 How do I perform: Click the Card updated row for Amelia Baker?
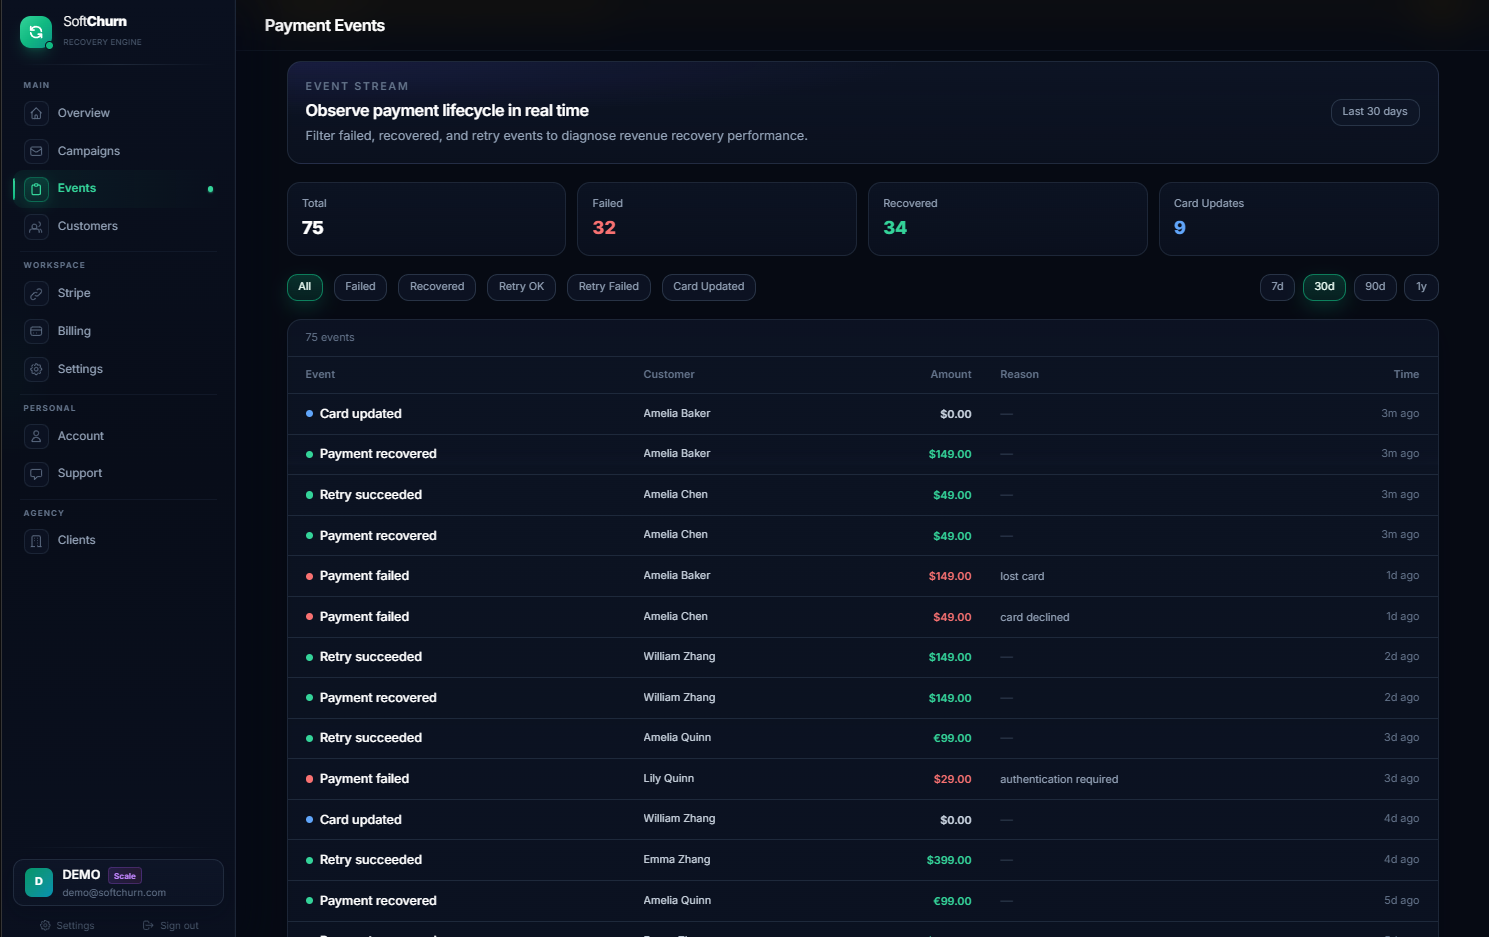click(x=862, y=414)
